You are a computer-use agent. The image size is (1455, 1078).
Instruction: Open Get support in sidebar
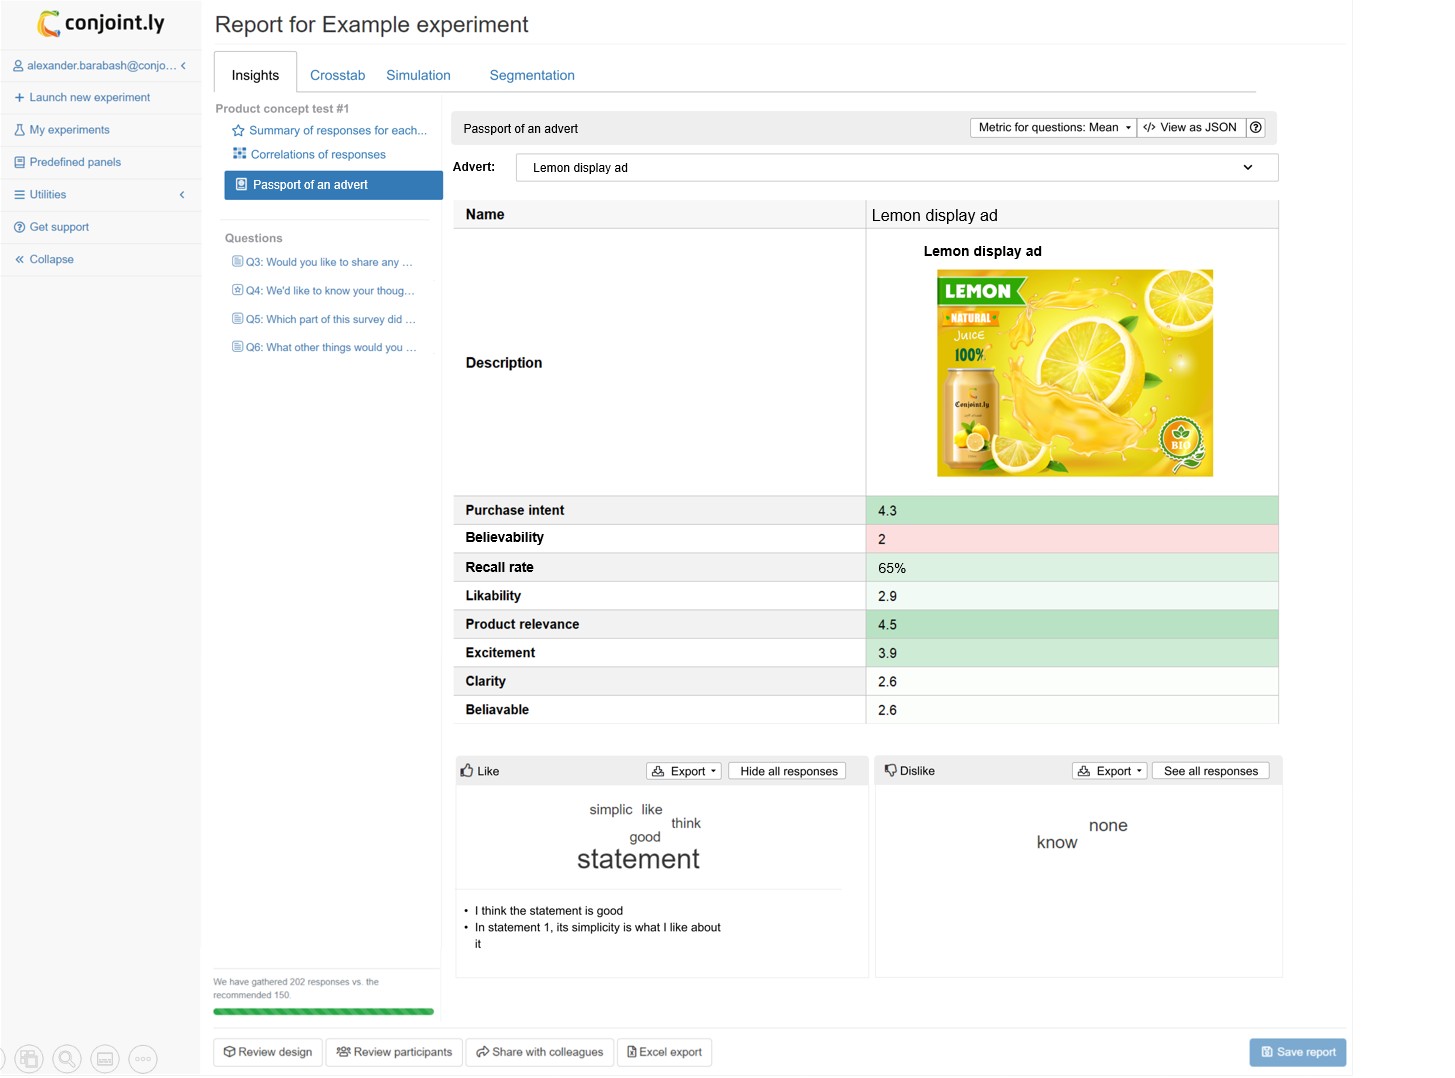click(59, 227)
